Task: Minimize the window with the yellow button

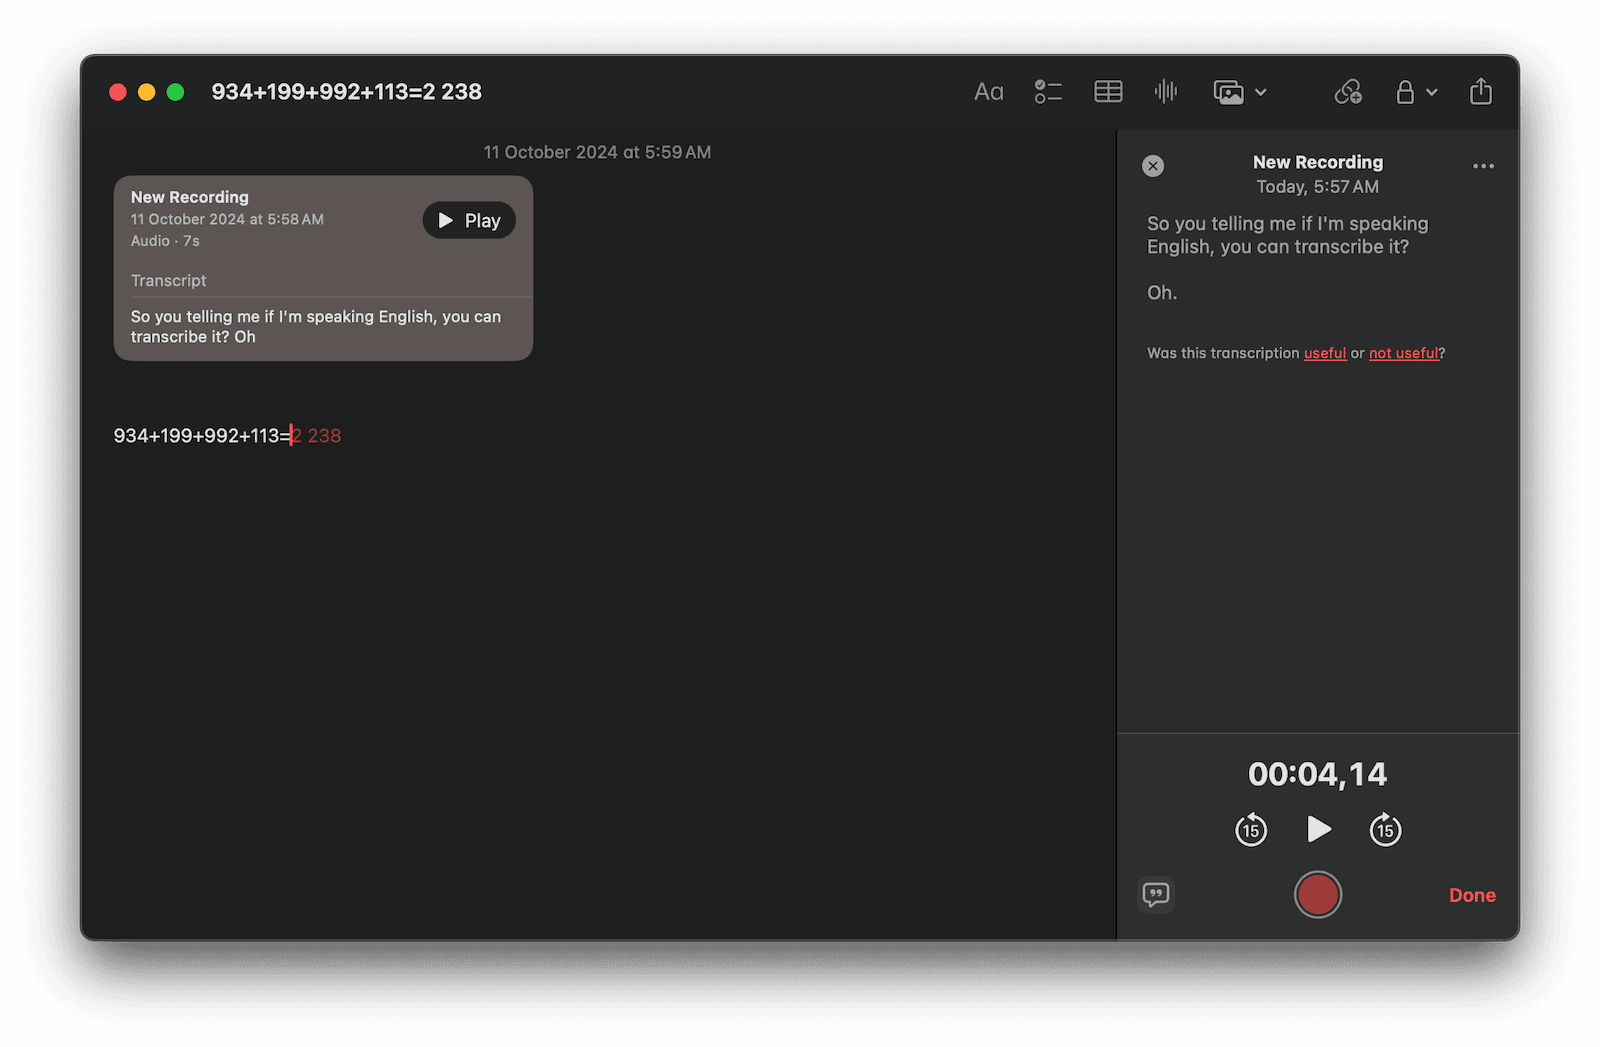Action: coord(147,92)
